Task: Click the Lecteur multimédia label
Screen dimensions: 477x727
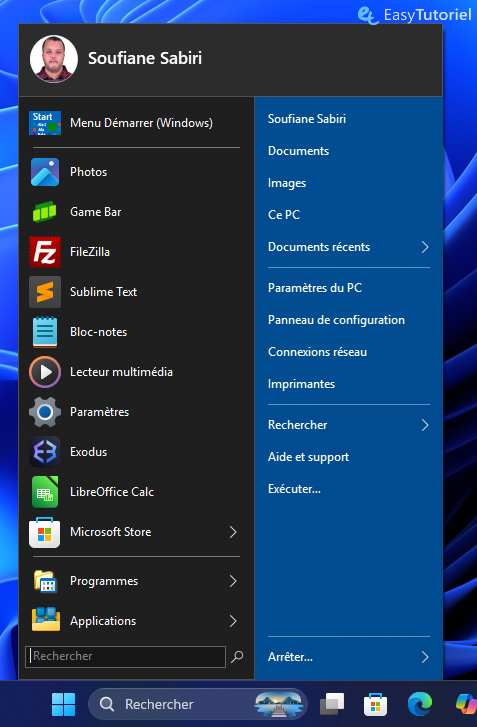Action: coord(121,372)
